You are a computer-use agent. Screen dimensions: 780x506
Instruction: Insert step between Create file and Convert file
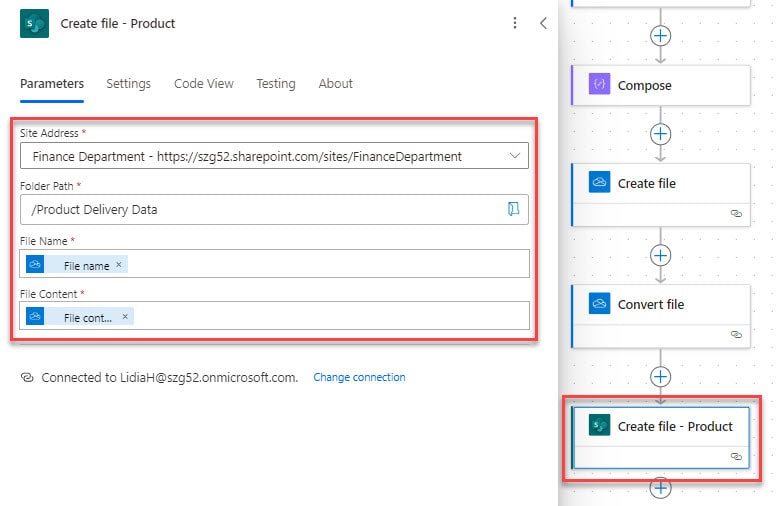(661, 255)
